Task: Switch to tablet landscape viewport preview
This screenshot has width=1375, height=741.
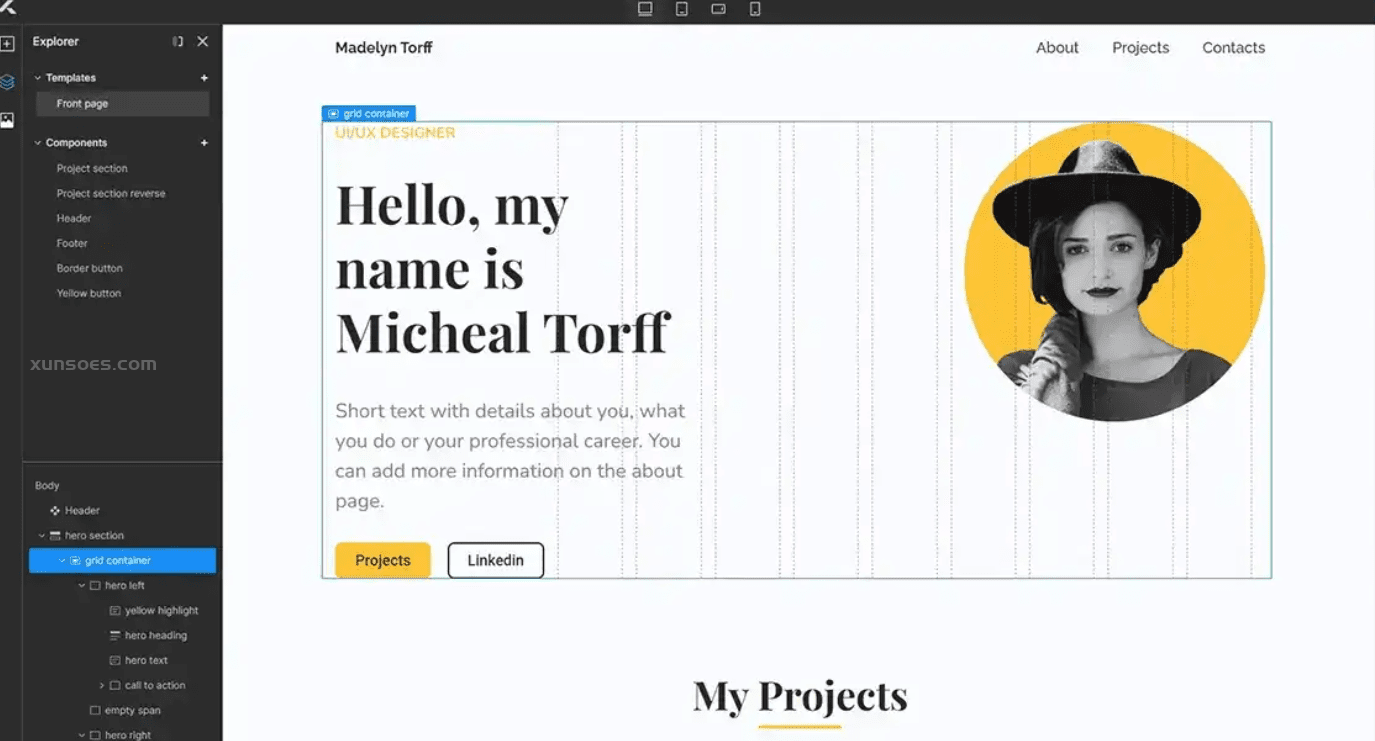Action: pos(718,9)
